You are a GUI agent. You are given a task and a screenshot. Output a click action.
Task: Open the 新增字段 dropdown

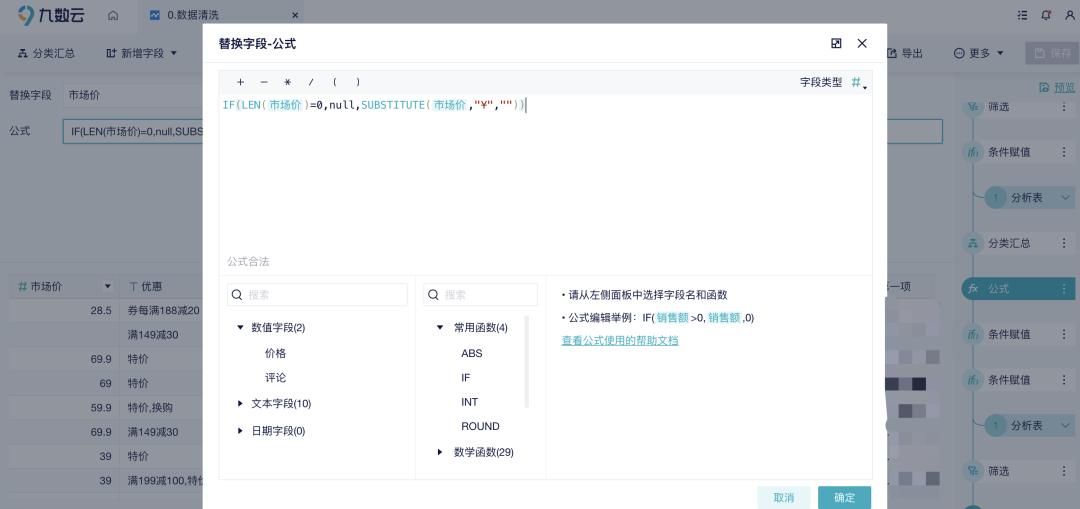142,53
